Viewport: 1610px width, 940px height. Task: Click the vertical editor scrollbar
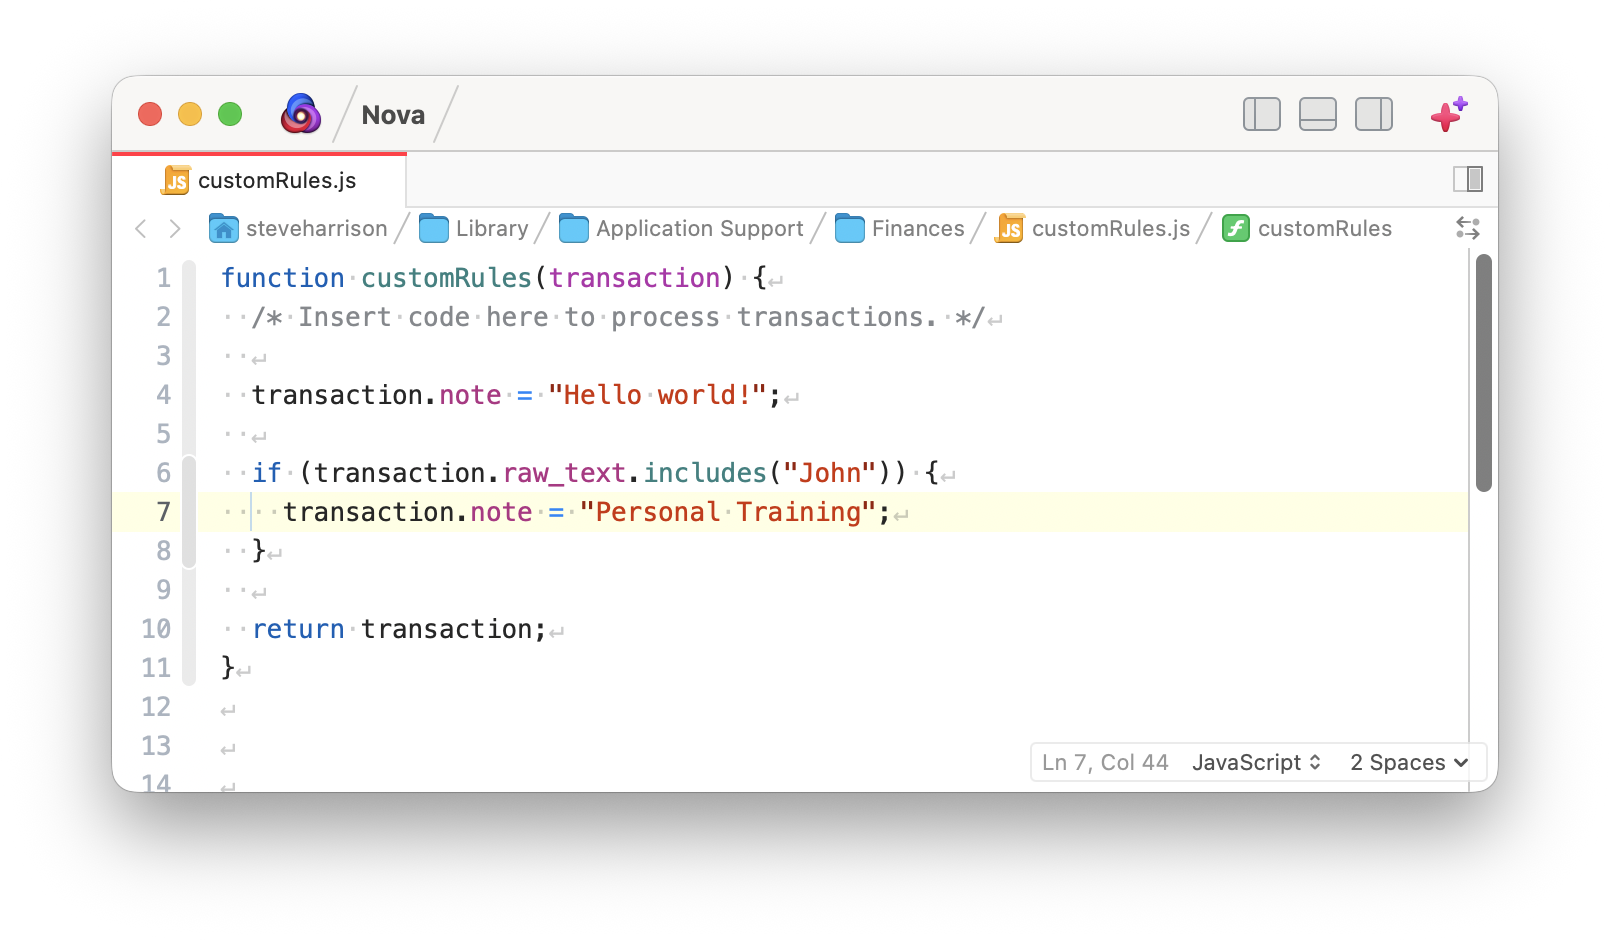pyautogui.click(x=1483, y=372)
